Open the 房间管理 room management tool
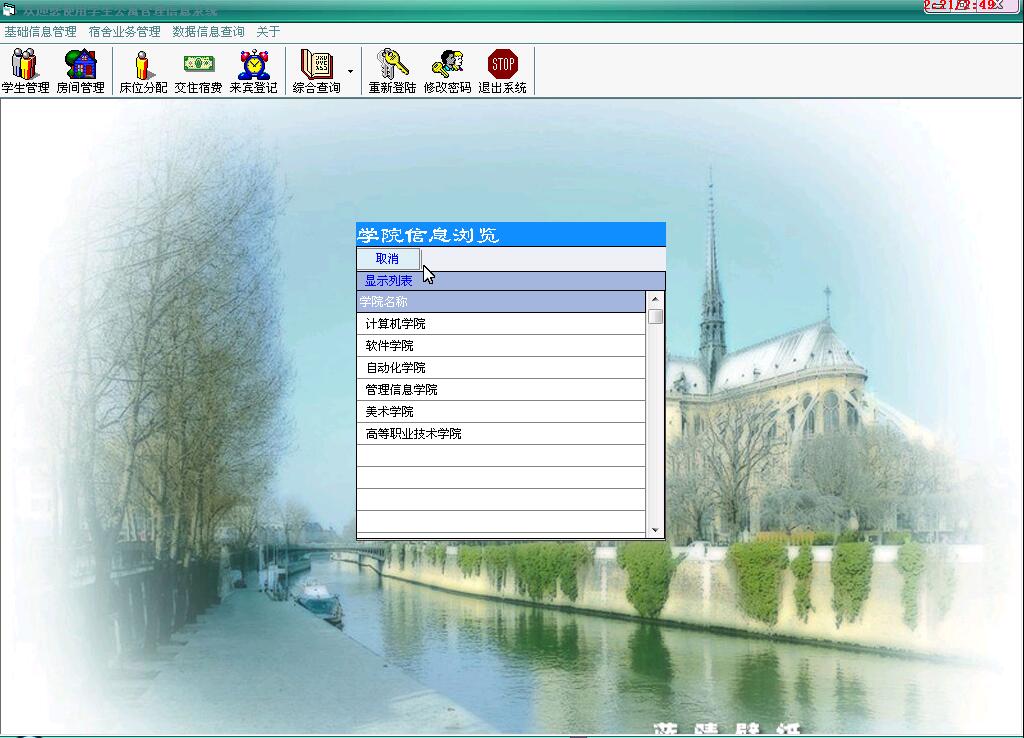 pyautogui.click(x=80, y=71)
